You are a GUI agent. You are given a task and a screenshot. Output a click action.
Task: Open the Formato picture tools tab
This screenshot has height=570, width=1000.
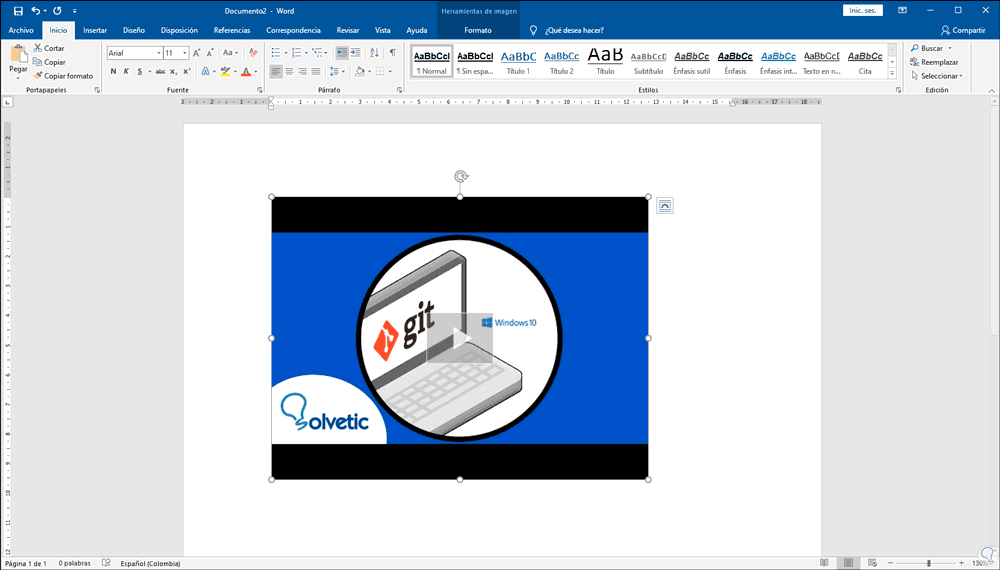(x=478, y=30)
